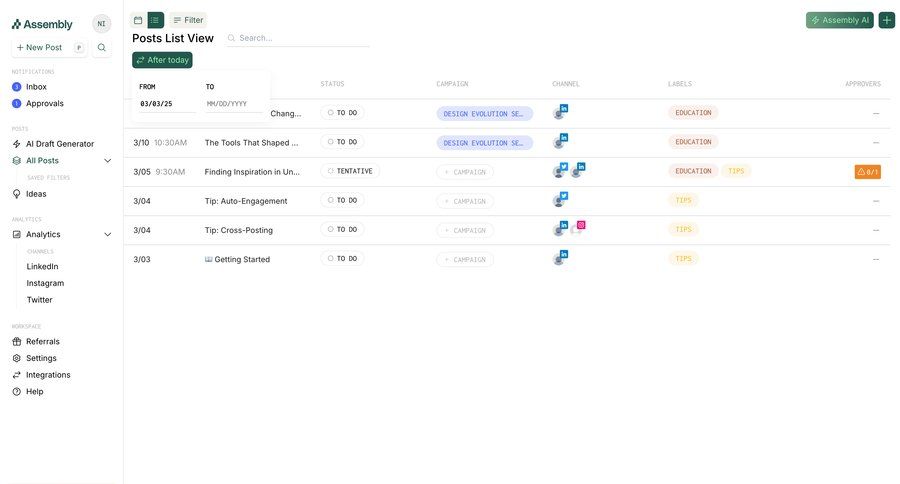Collapse the All Posts chevron
The width and height of the screenshot is (900, 484).
[107, 161]
